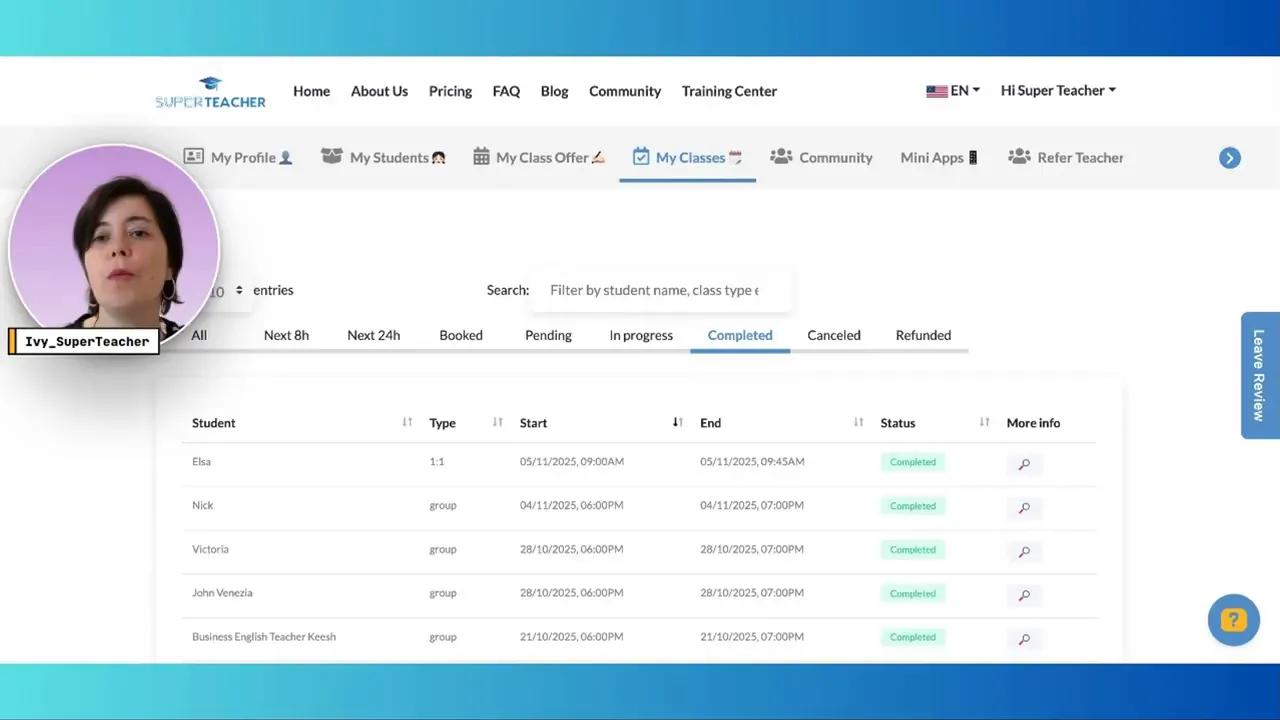
Task: Go to the Pricing page
Action: (x=450, y=91)
